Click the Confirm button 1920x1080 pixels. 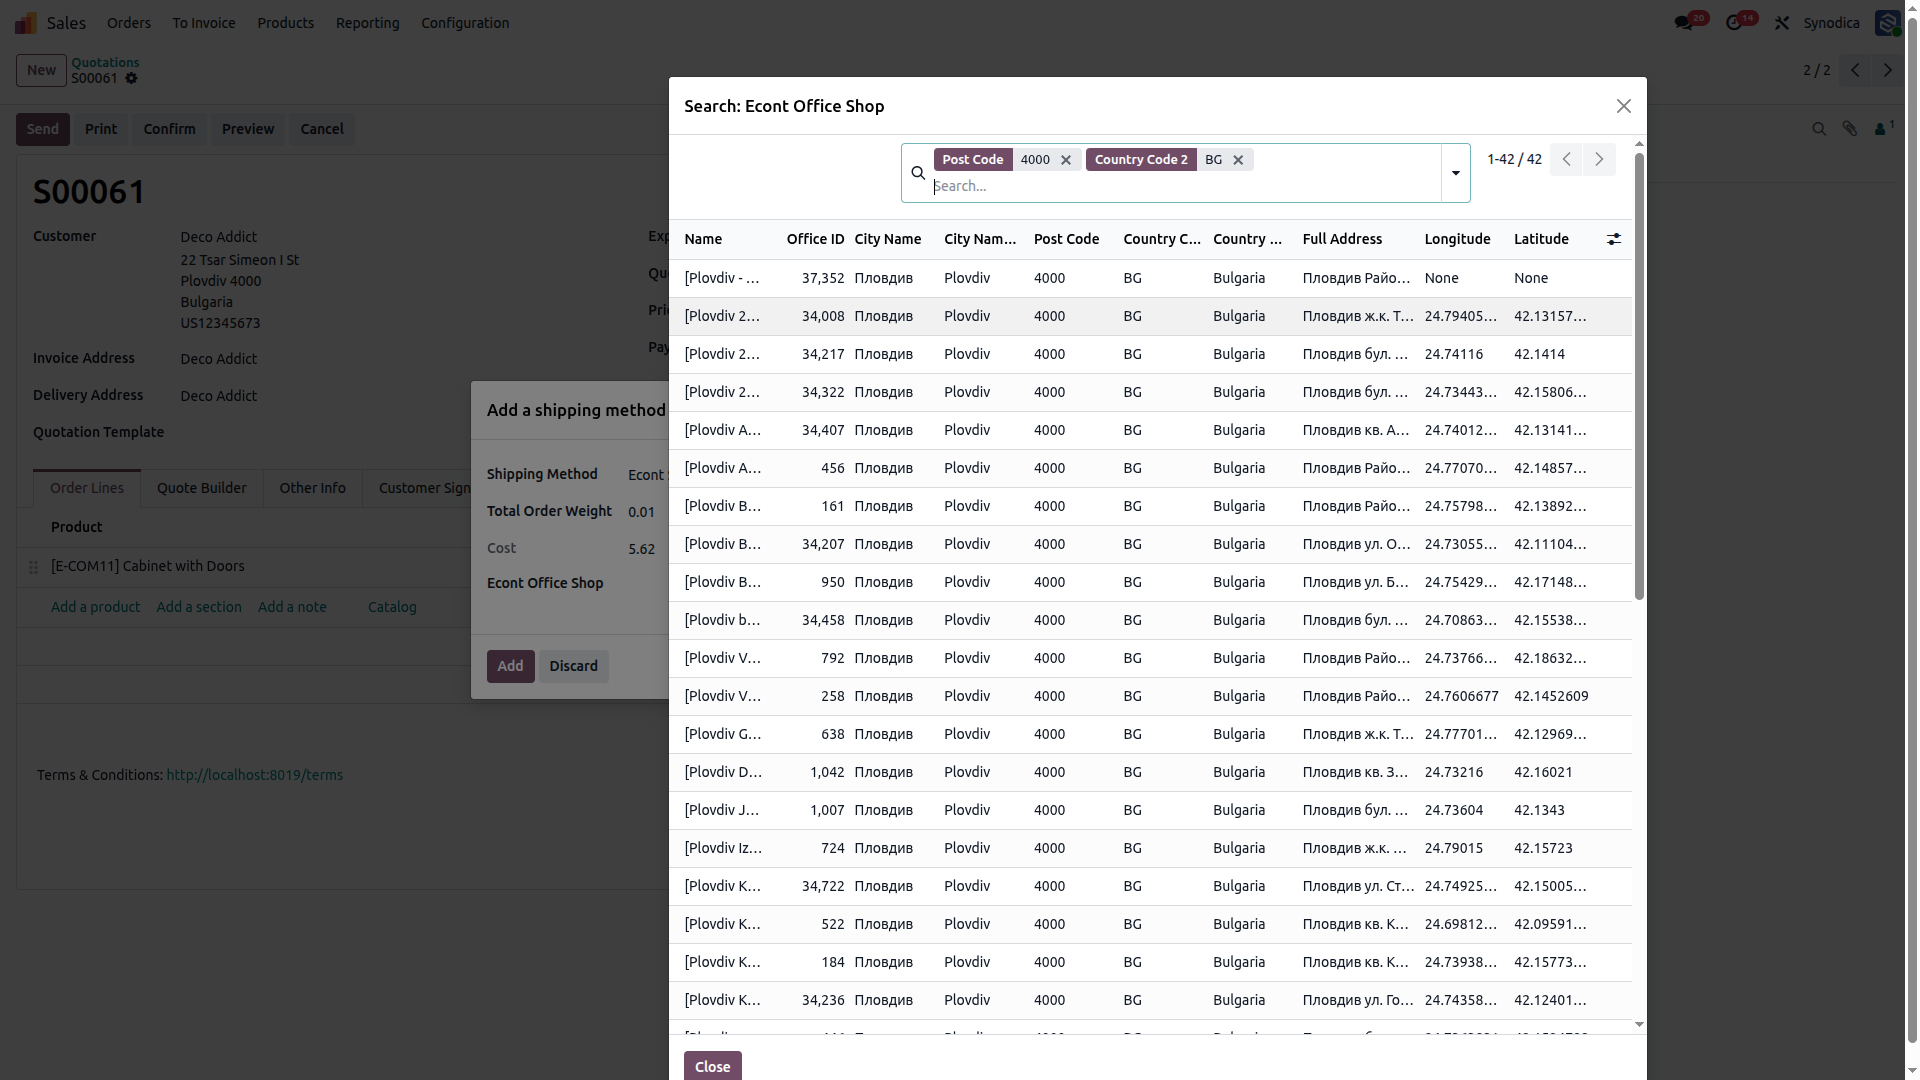pos(169,129)
